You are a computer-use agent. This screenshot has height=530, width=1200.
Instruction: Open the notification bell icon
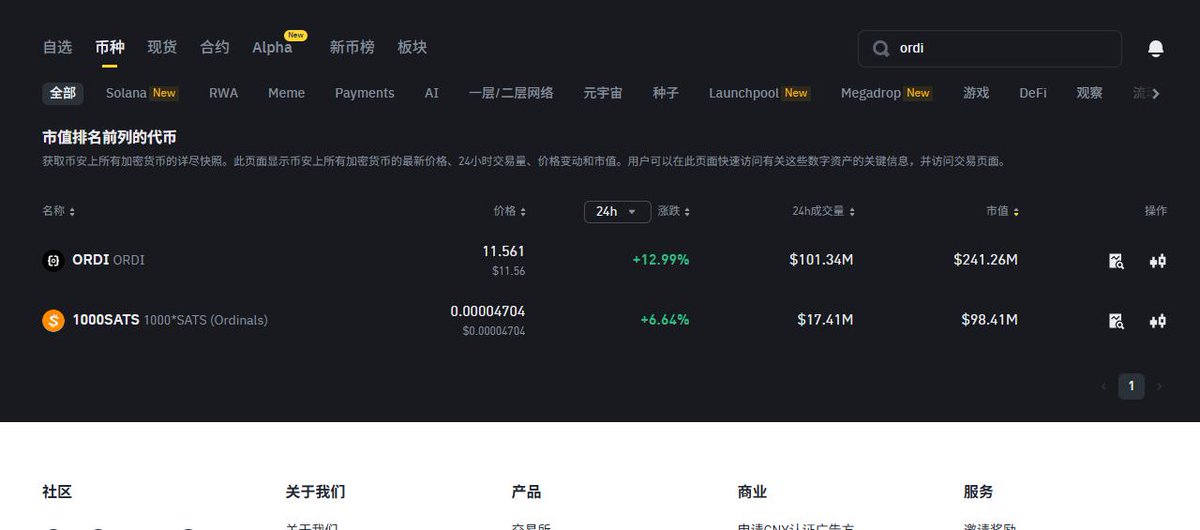1156,48
